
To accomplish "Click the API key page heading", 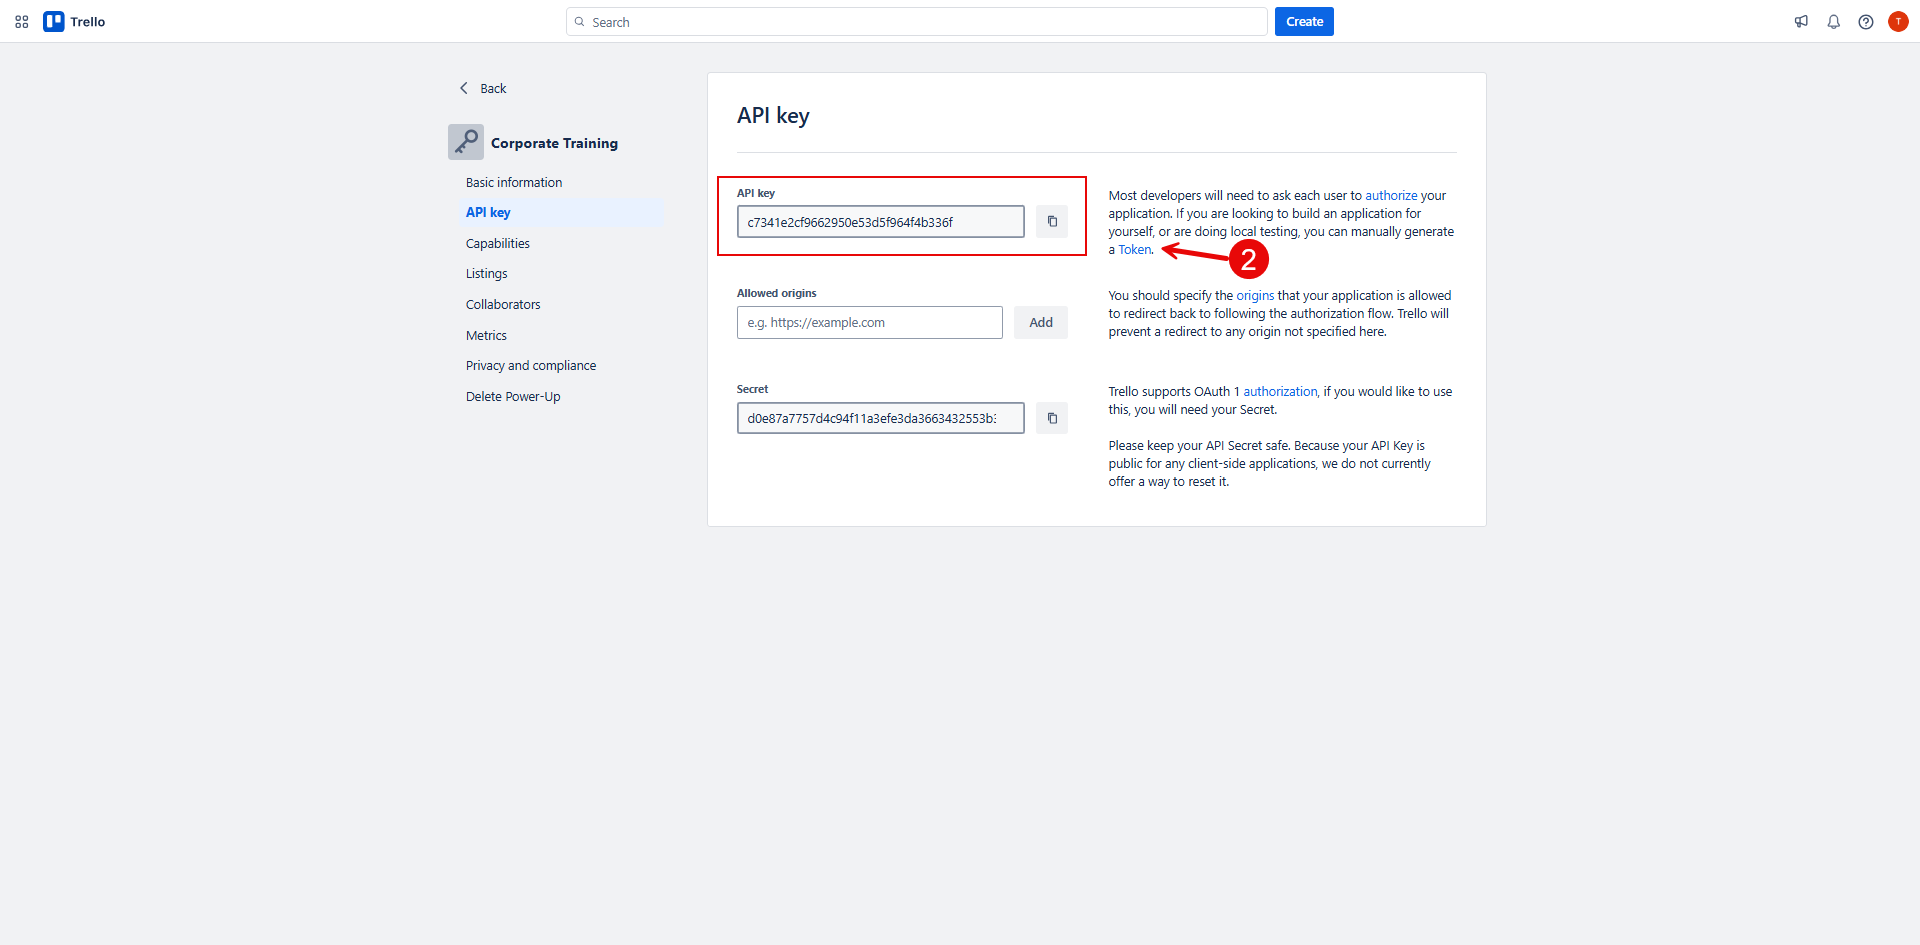I will point(773,115).
